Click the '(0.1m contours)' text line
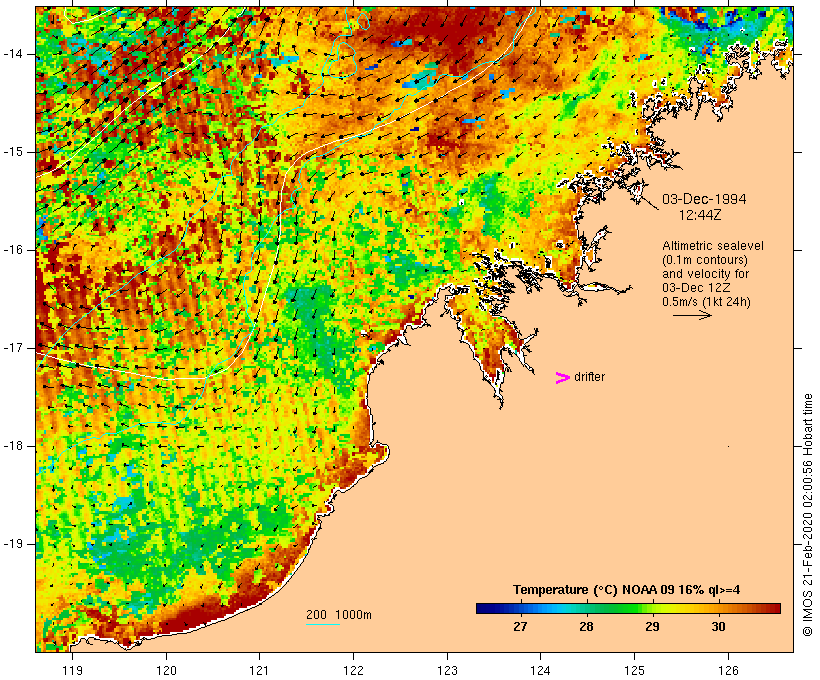This screenshot has height=680, width=820. 705,260
